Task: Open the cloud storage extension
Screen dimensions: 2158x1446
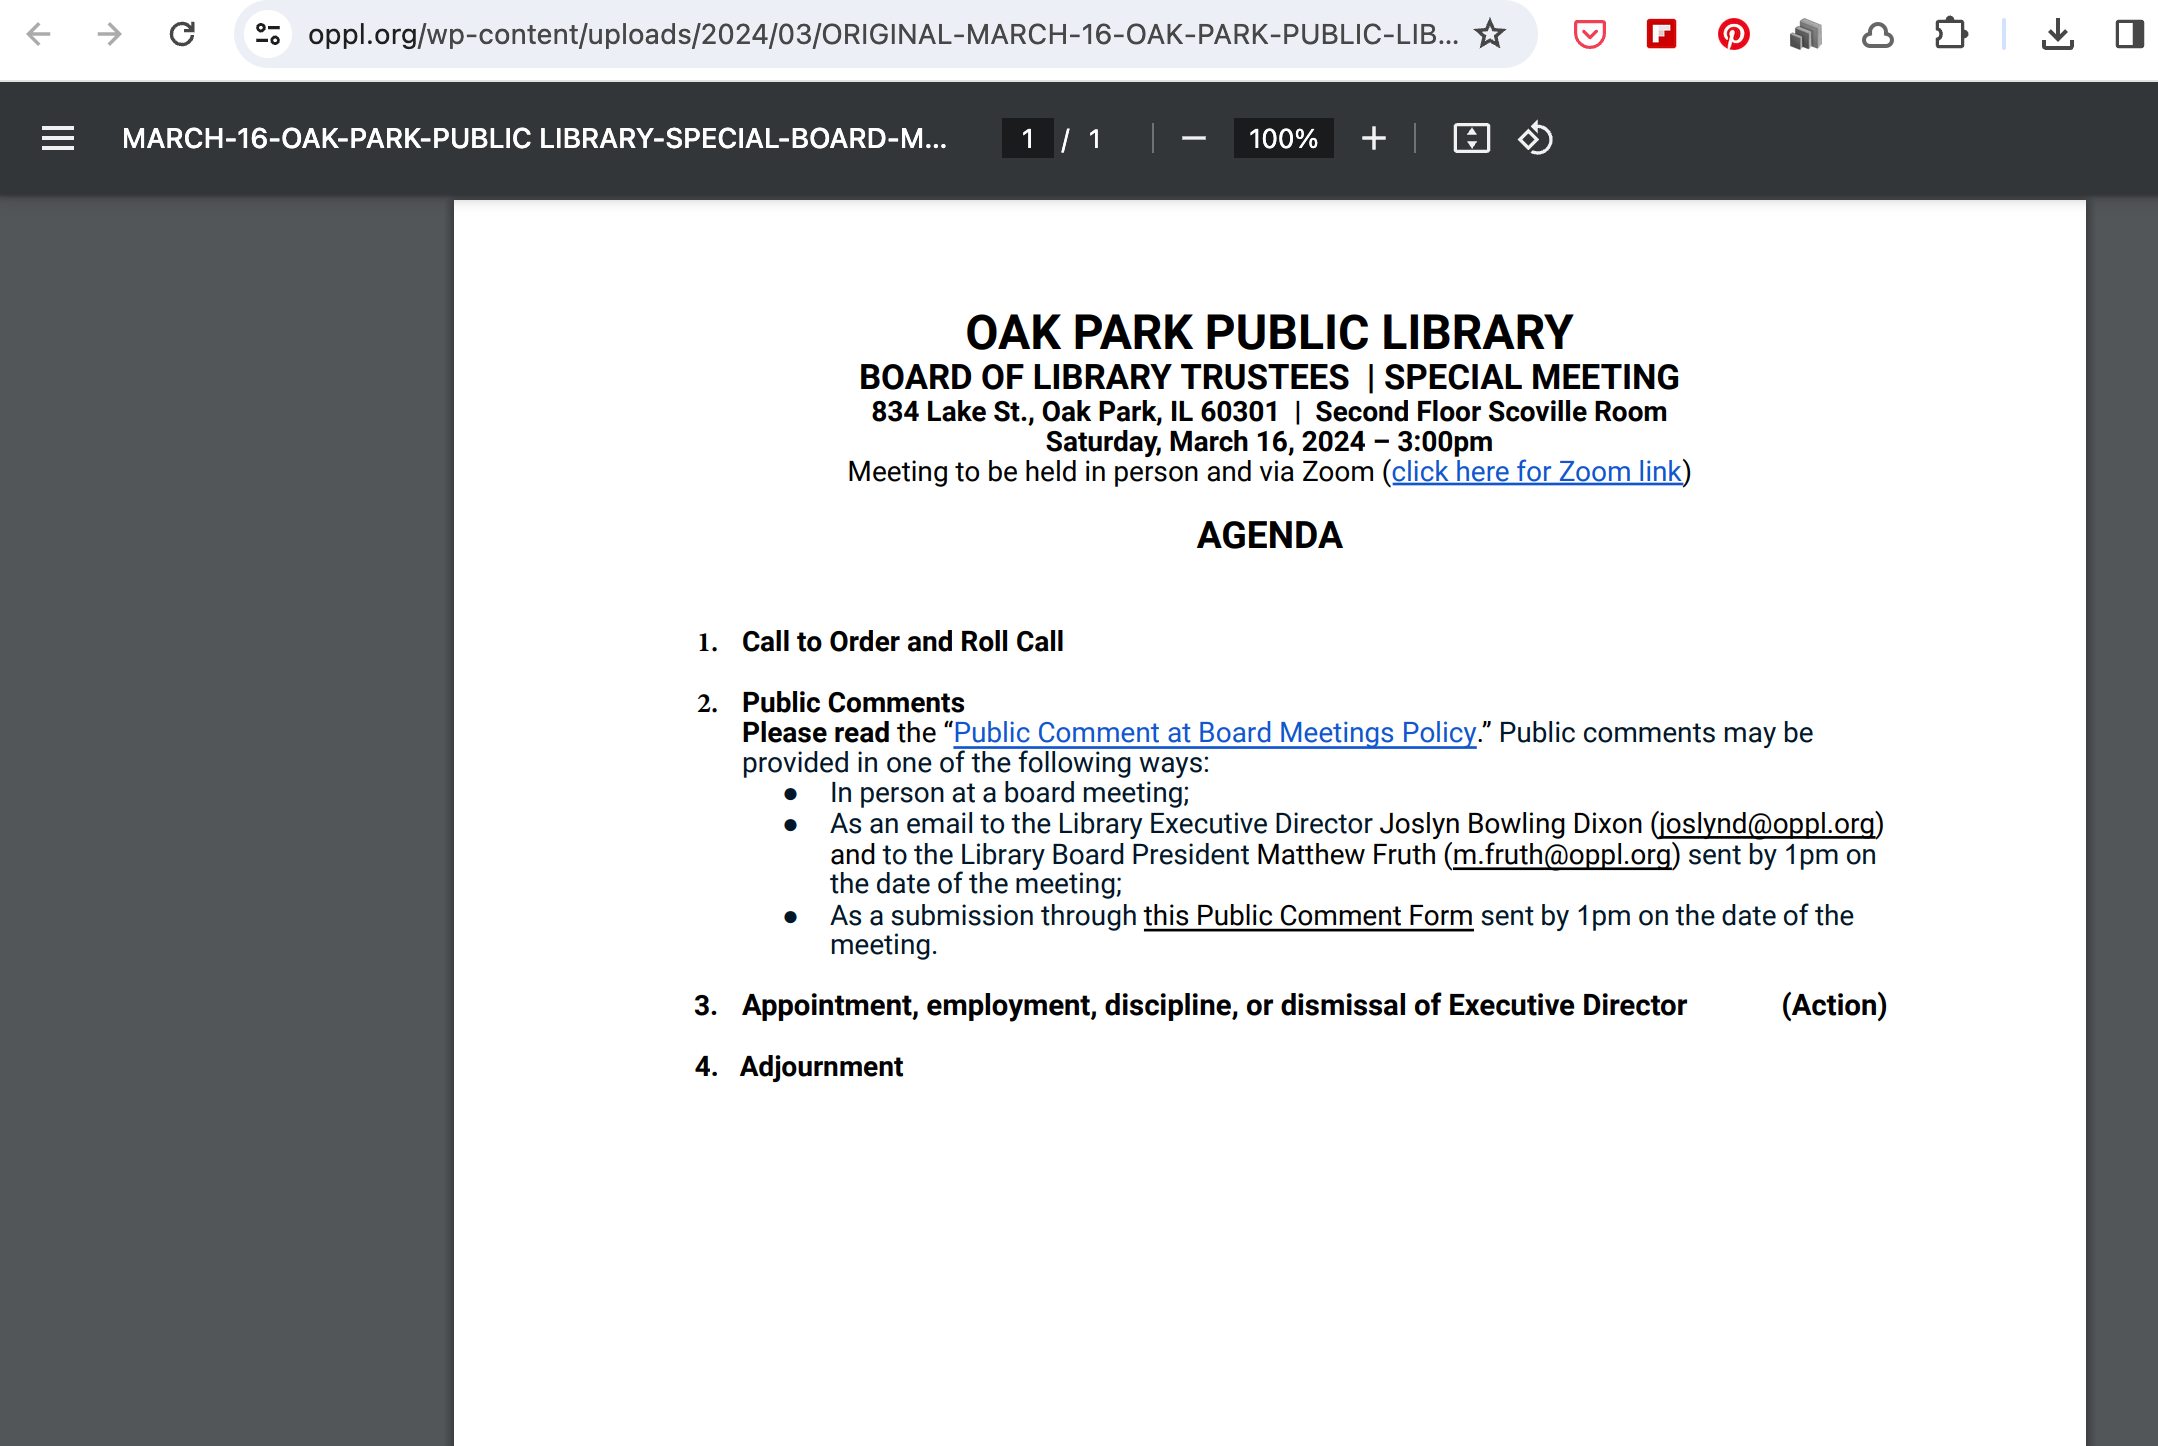Action: (1878, 33)
